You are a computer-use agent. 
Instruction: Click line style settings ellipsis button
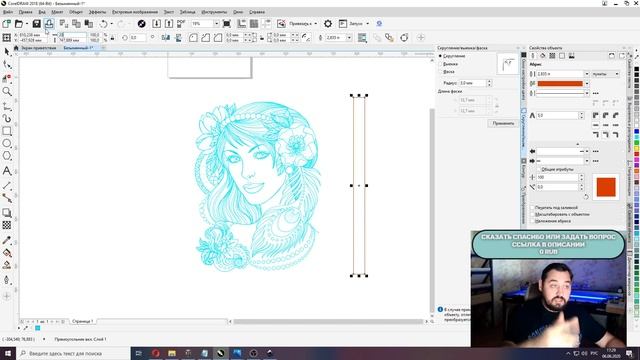[x=596, y=93]
